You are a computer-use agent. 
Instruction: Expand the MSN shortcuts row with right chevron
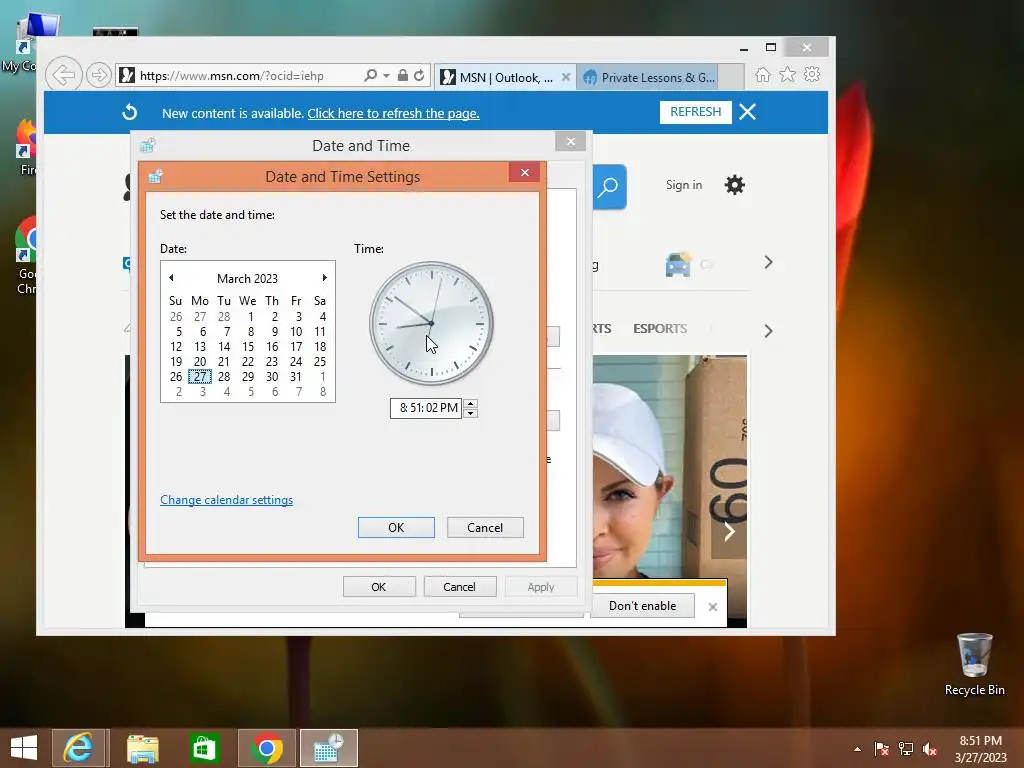point(768,263)
